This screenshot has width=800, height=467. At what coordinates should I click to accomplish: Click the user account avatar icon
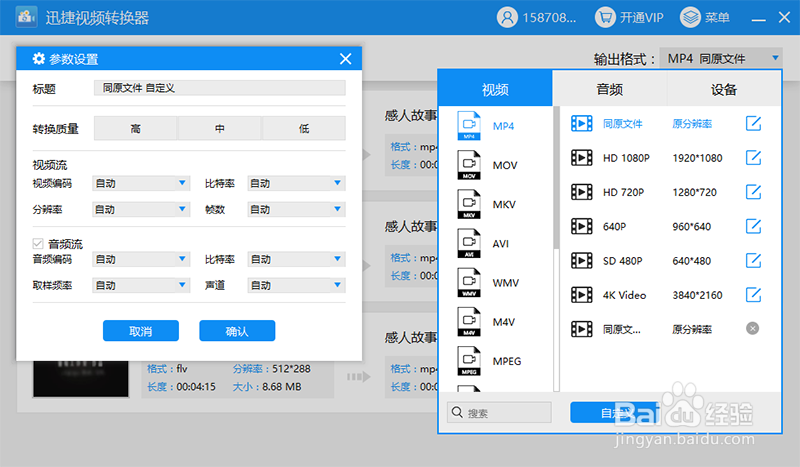(x=507, y=17)
